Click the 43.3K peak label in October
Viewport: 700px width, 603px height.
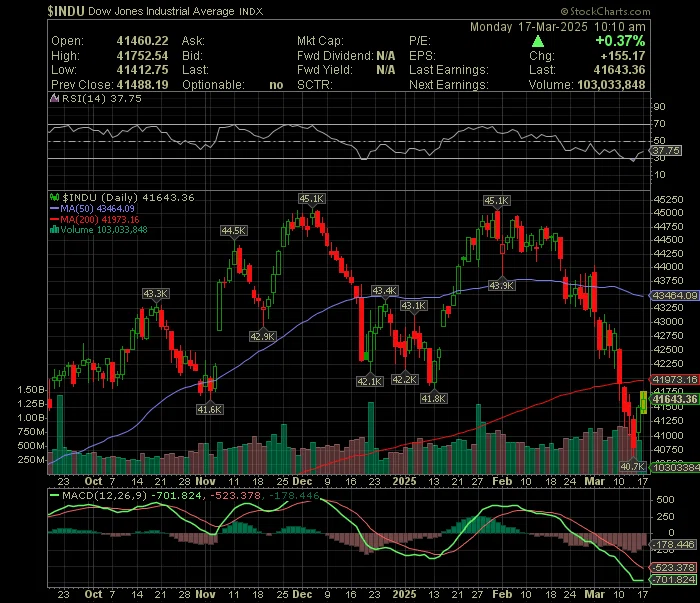click(x=155, y=294)
